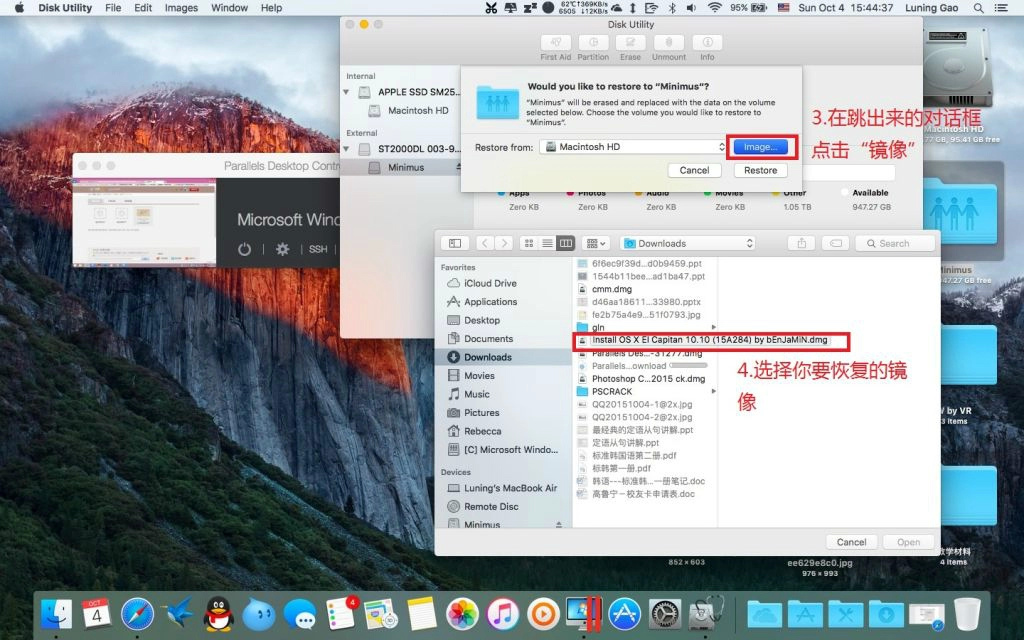Go back in the file dialog
Image resolution: width=1024 pixels, height=640 pixels.
coord(485,244)
